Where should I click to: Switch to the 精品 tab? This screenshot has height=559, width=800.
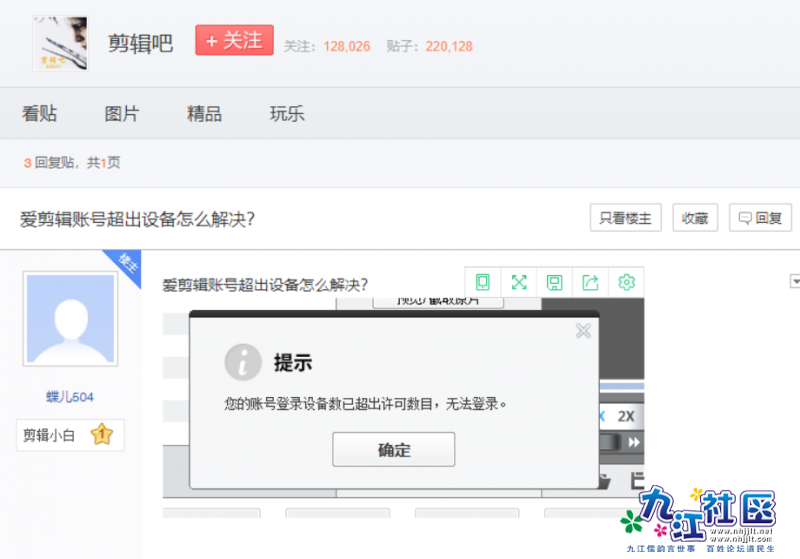tap(204, 113)
